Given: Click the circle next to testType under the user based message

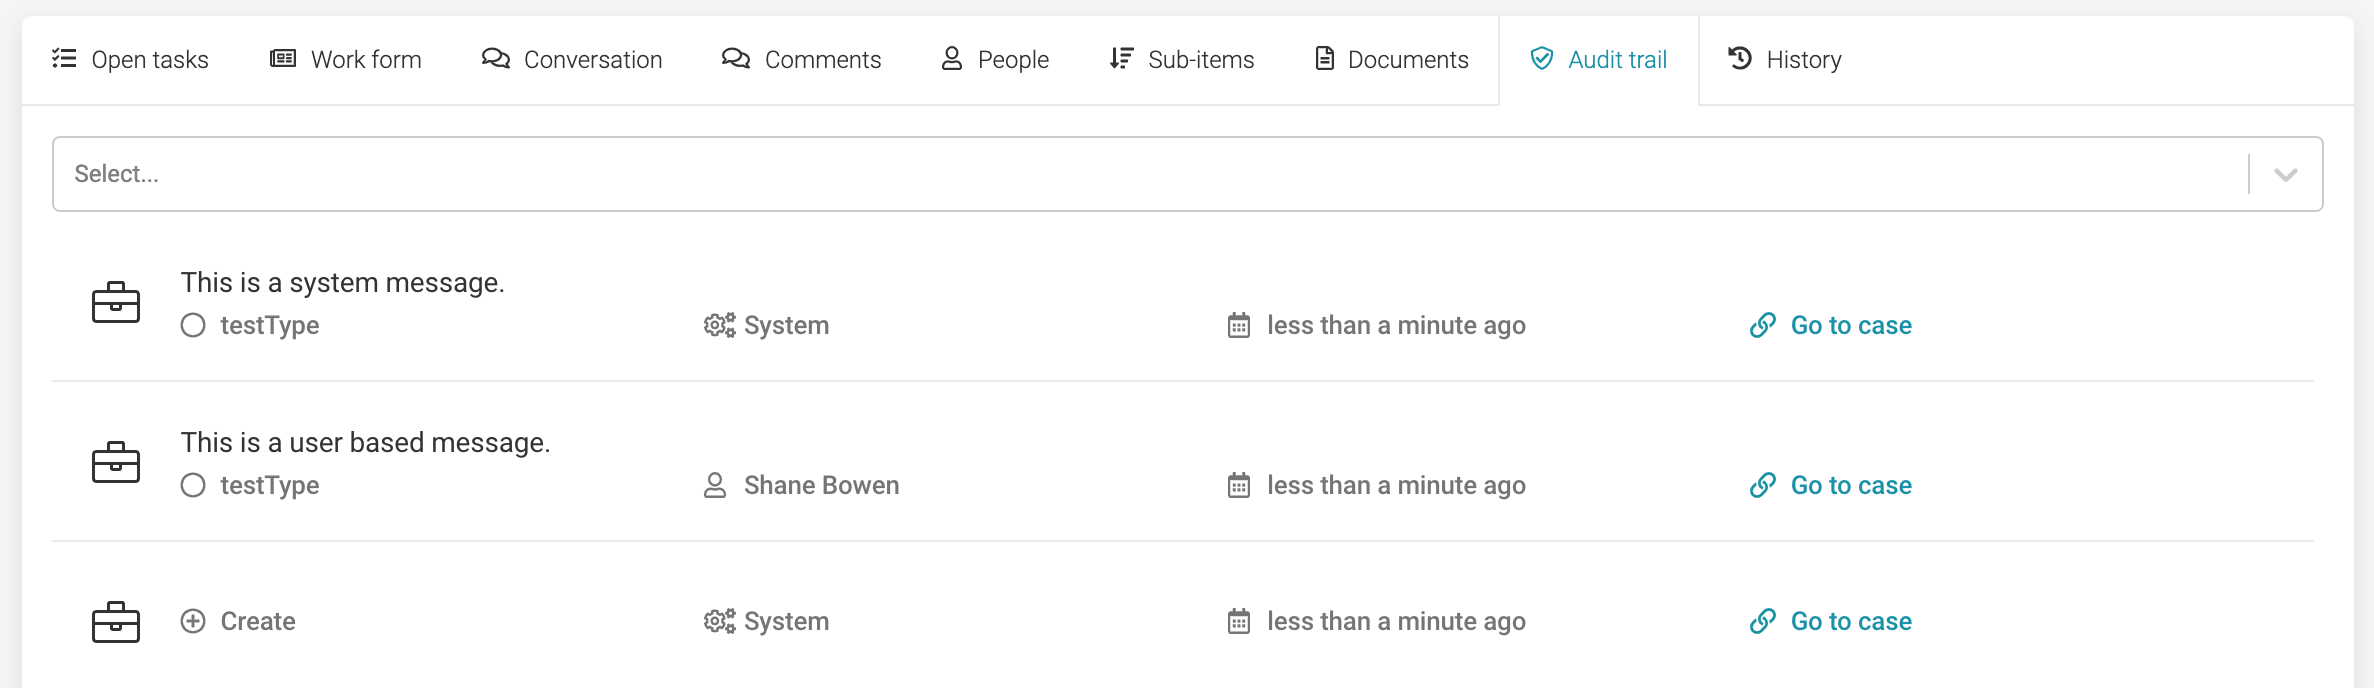Looking at the screenshot, I should point(193,485).
